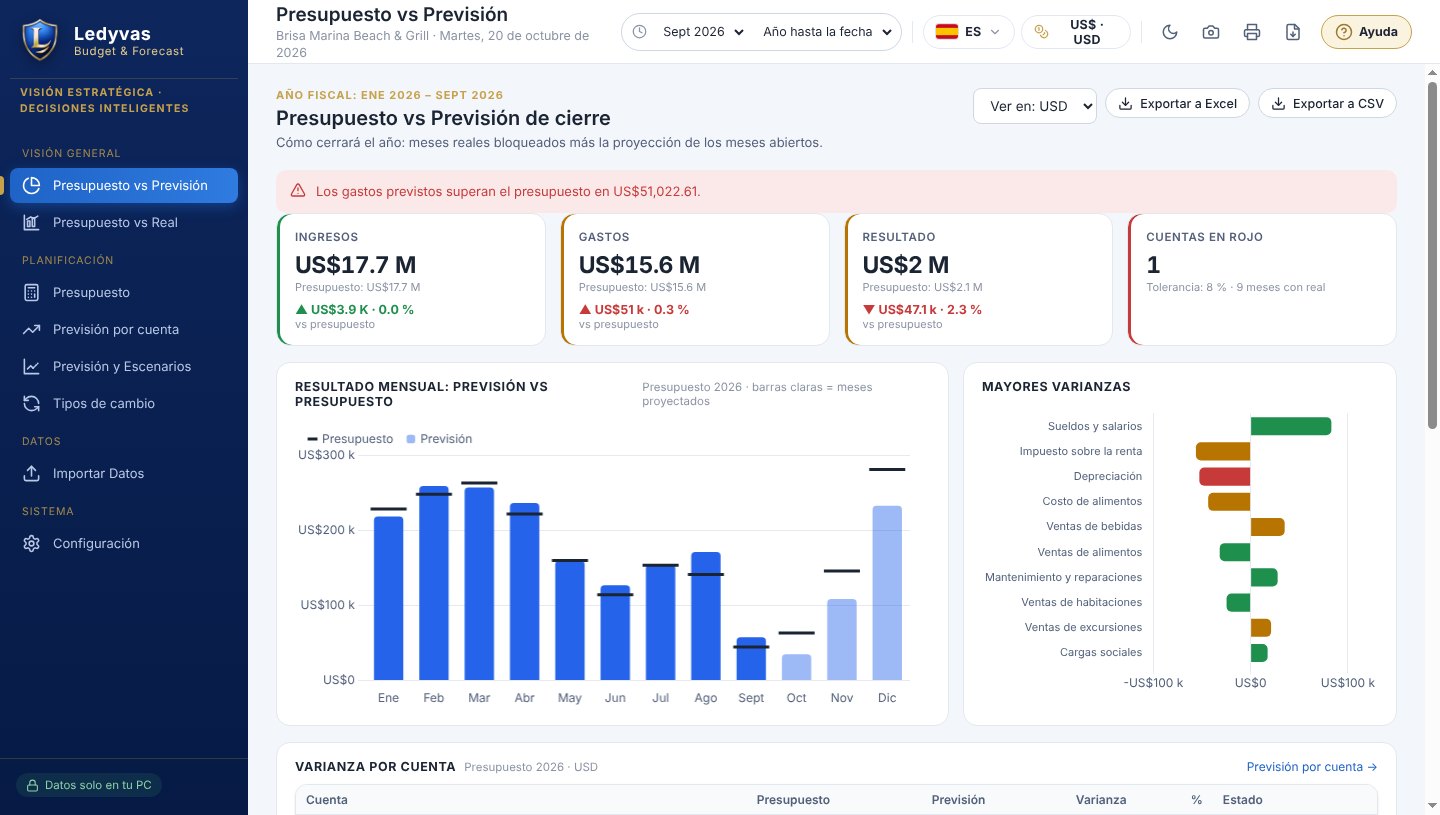This screenshot has height=815, width=1440.
Task: Click the clock icon beside Sept 2026
Action: [640, 32]
